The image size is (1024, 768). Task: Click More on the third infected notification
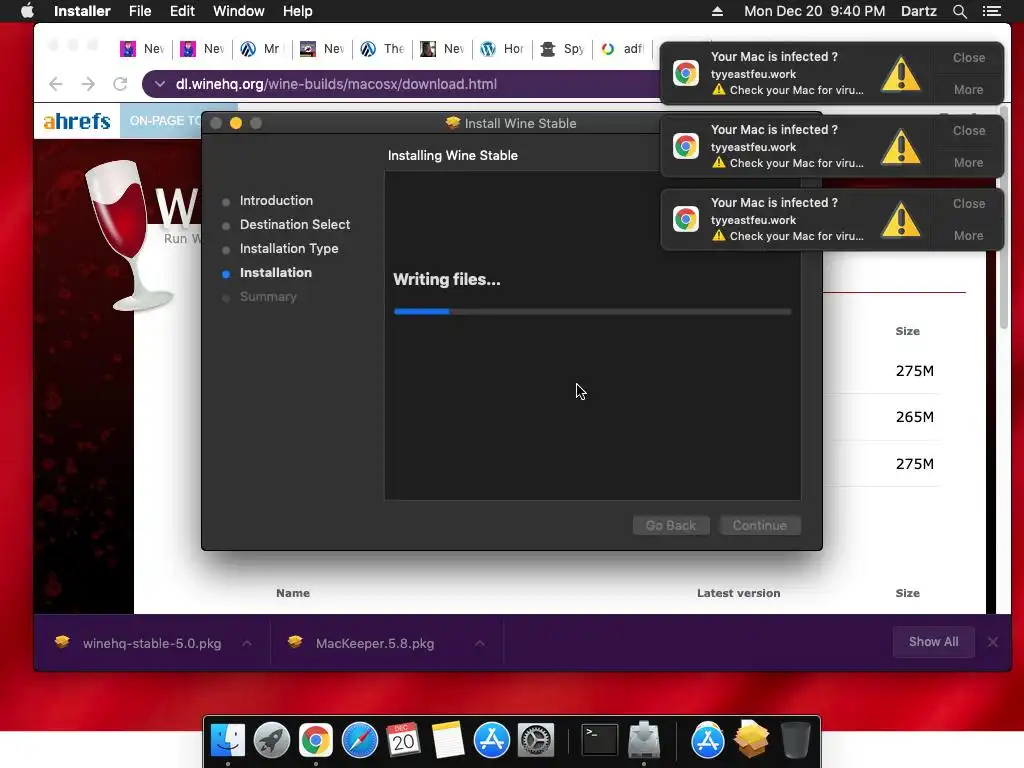coord(968,236)
